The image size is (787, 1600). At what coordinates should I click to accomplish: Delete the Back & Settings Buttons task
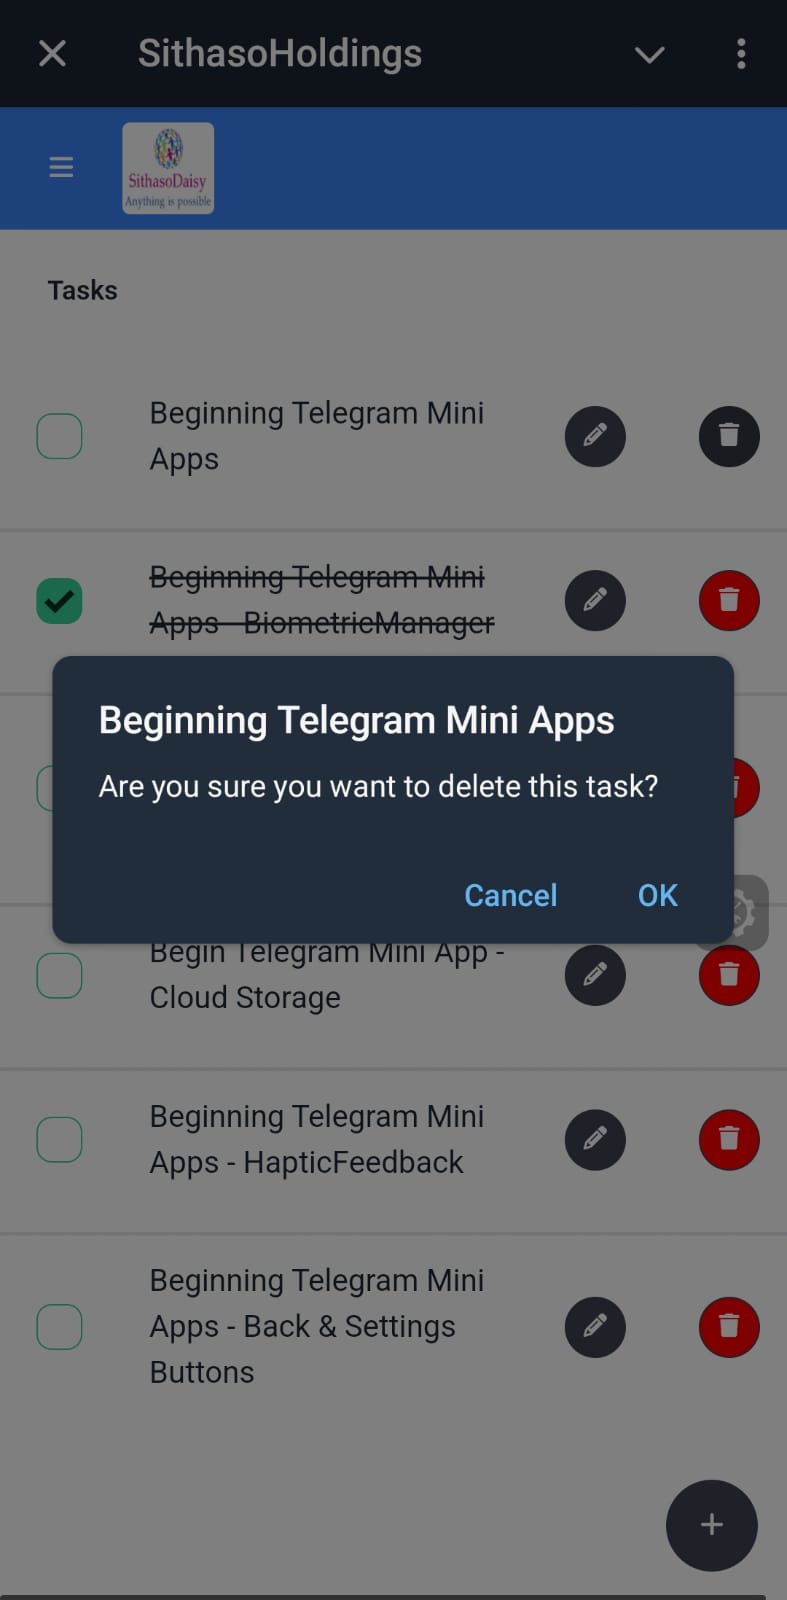pos(729,1327)
